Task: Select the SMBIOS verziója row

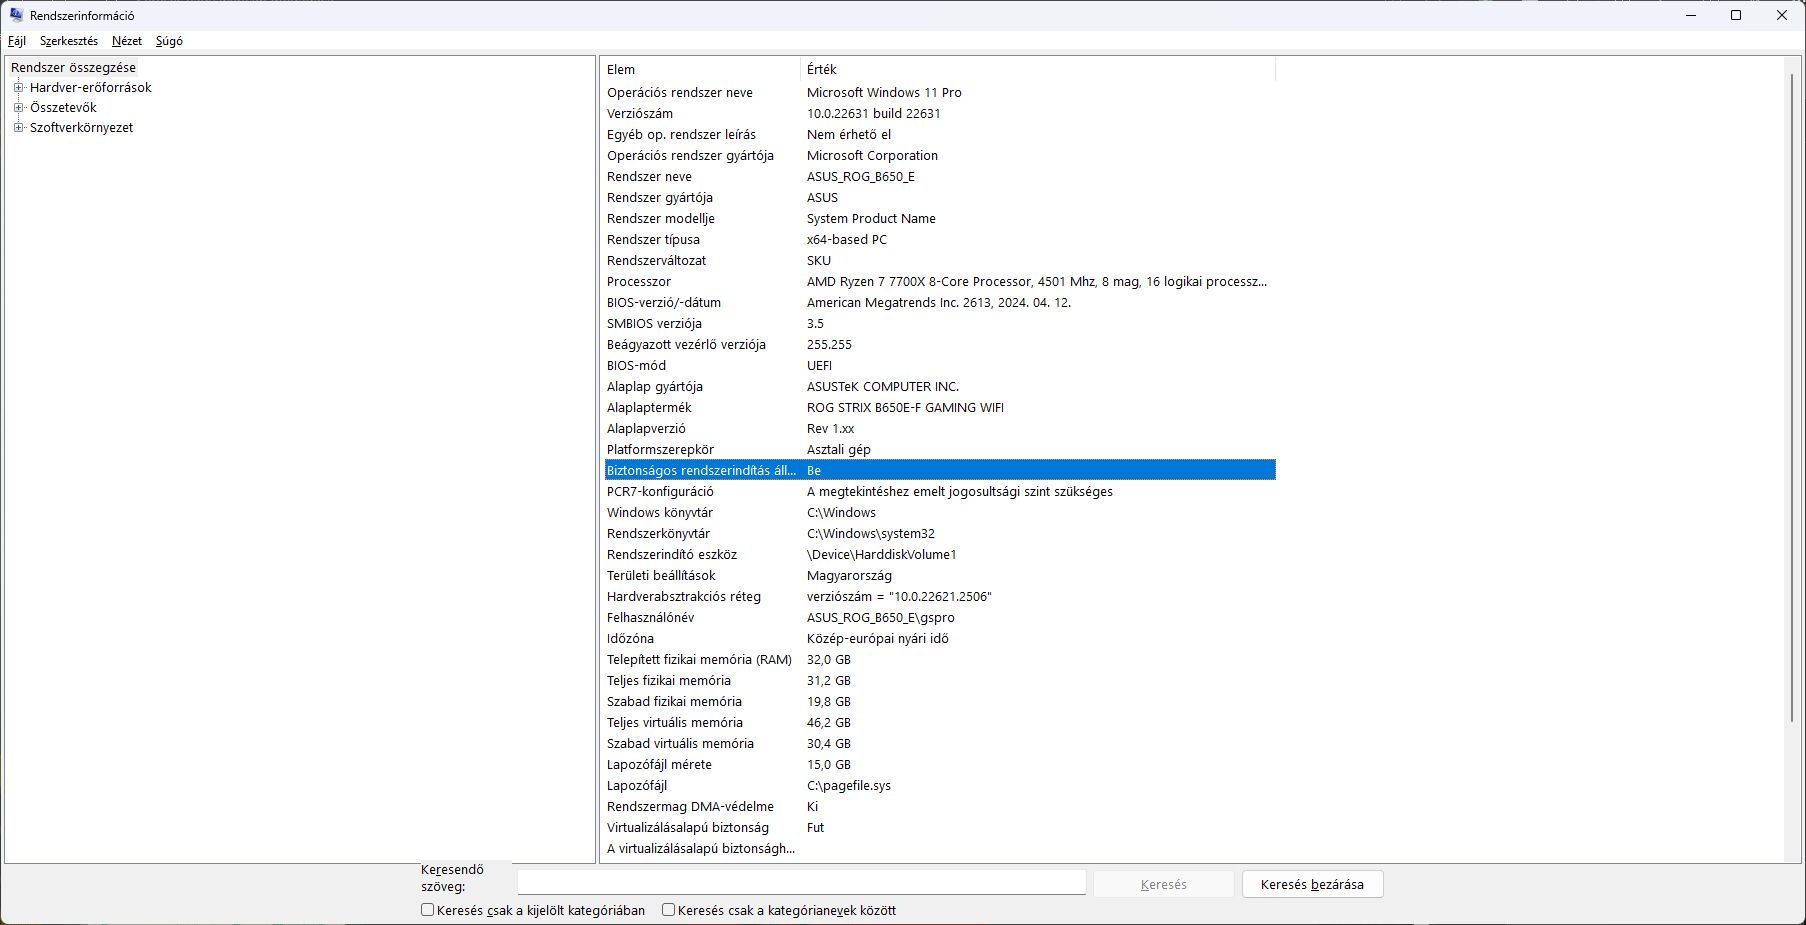Action: click(940, 323)
